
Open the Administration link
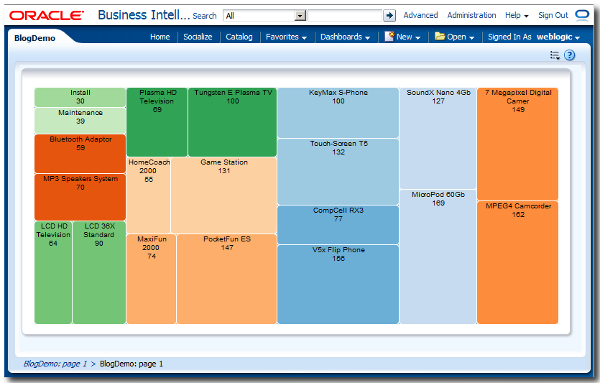pos(471,15)
